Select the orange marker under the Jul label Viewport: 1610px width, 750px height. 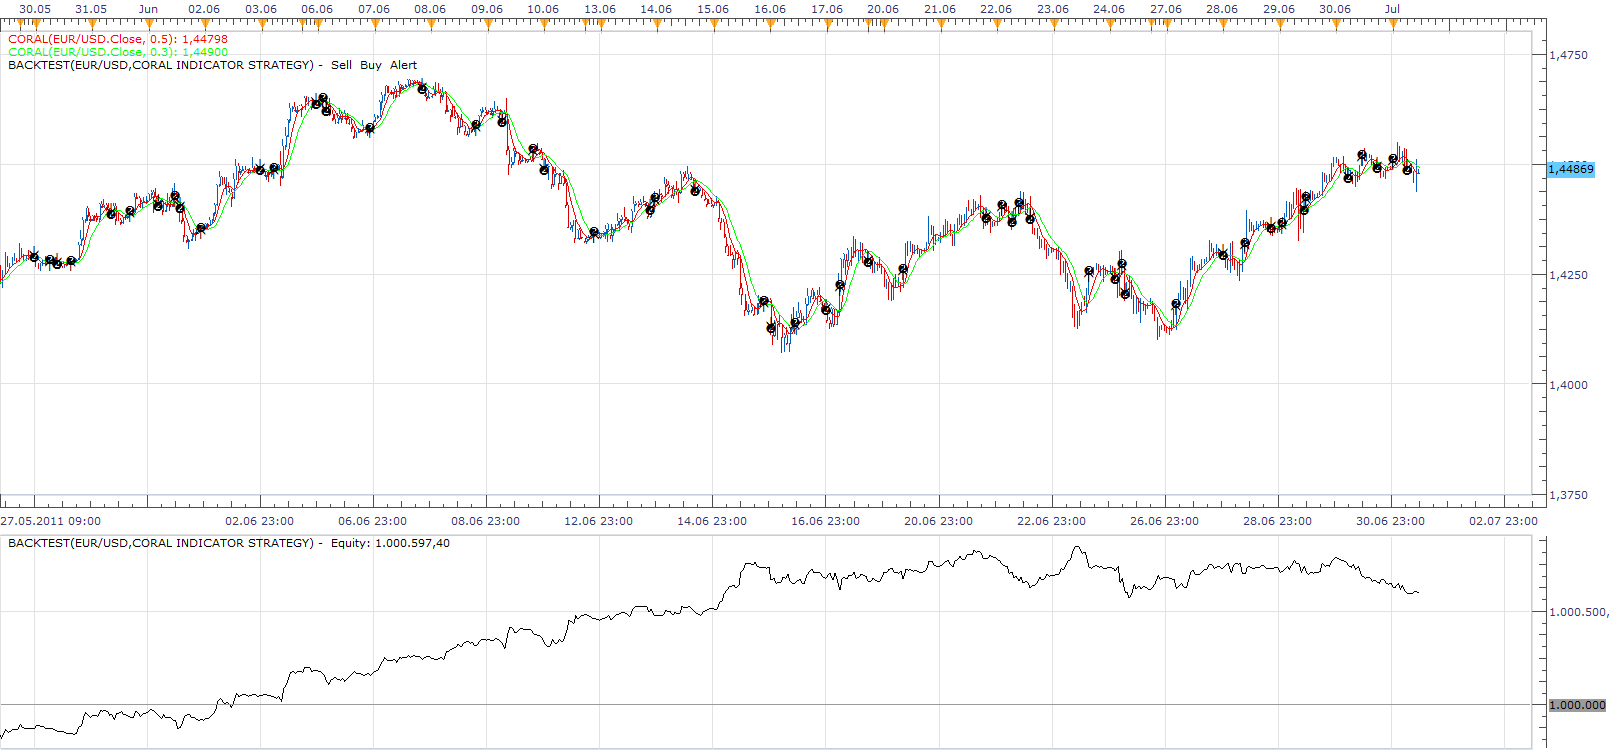[x=1392, y=23]
